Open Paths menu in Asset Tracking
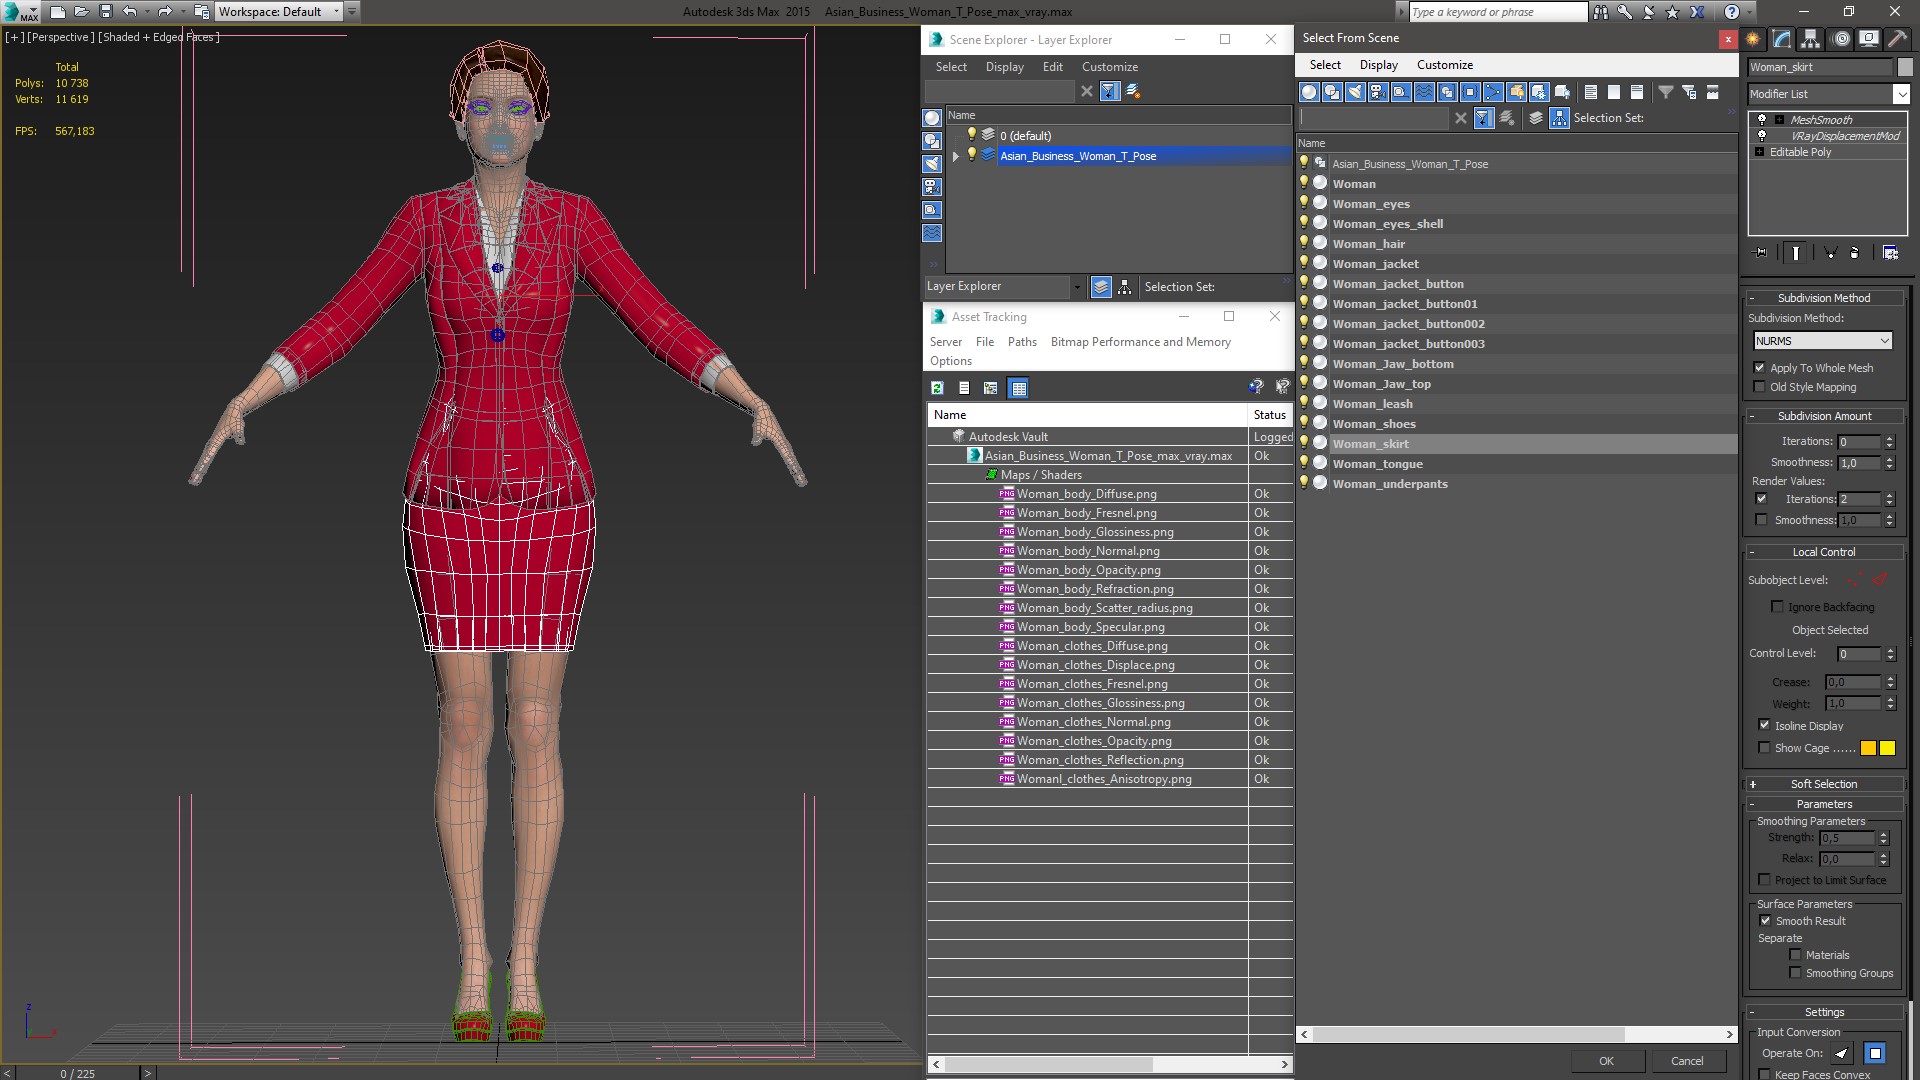Viewport: 1920px width, 1080px height. coord(1022,342)
